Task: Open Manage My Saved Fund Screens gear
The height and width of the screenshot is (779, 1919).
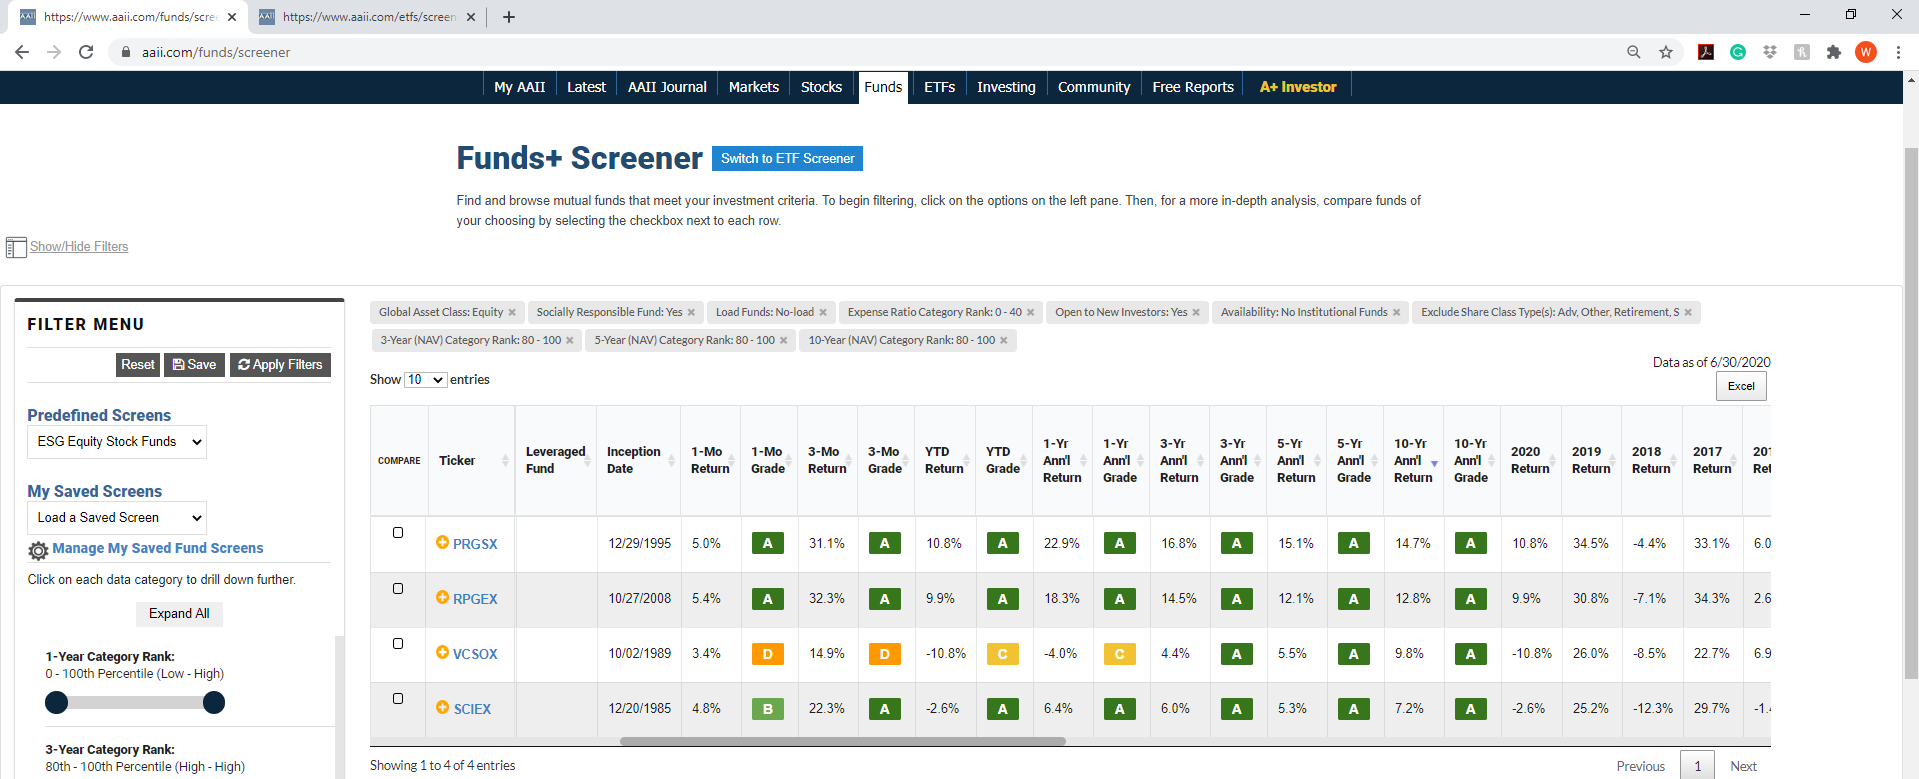Action: coord(38,550)
